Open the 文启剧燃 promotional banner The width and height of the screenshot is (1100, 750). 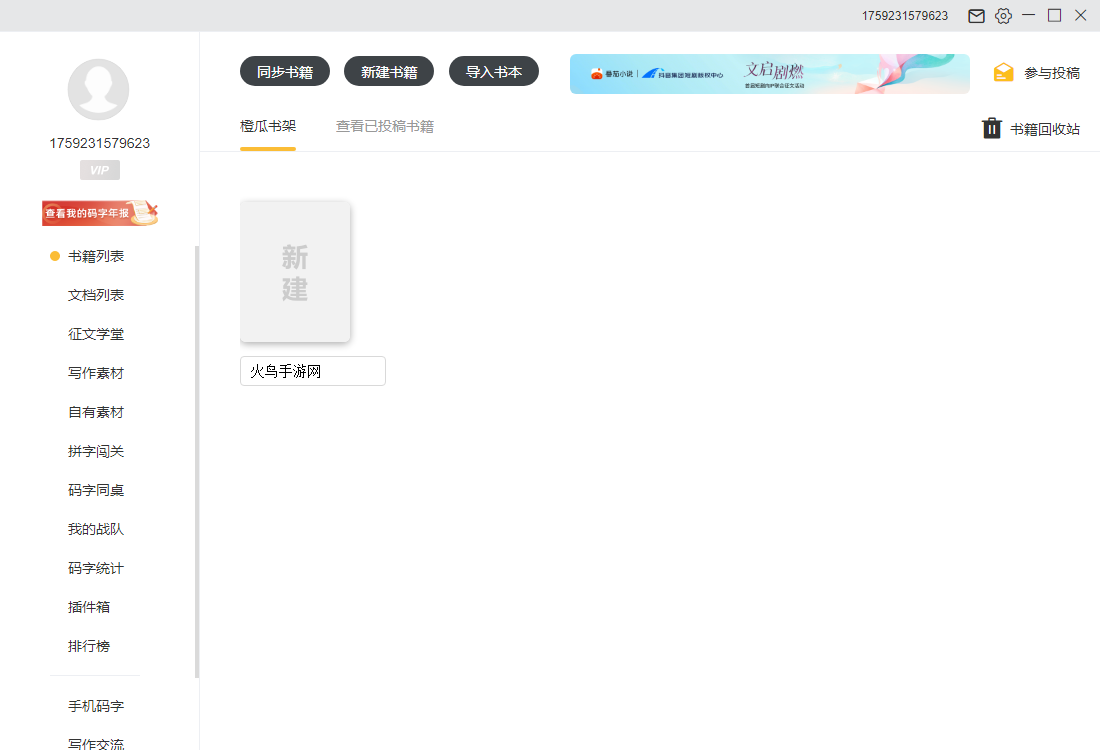(770, 74)
